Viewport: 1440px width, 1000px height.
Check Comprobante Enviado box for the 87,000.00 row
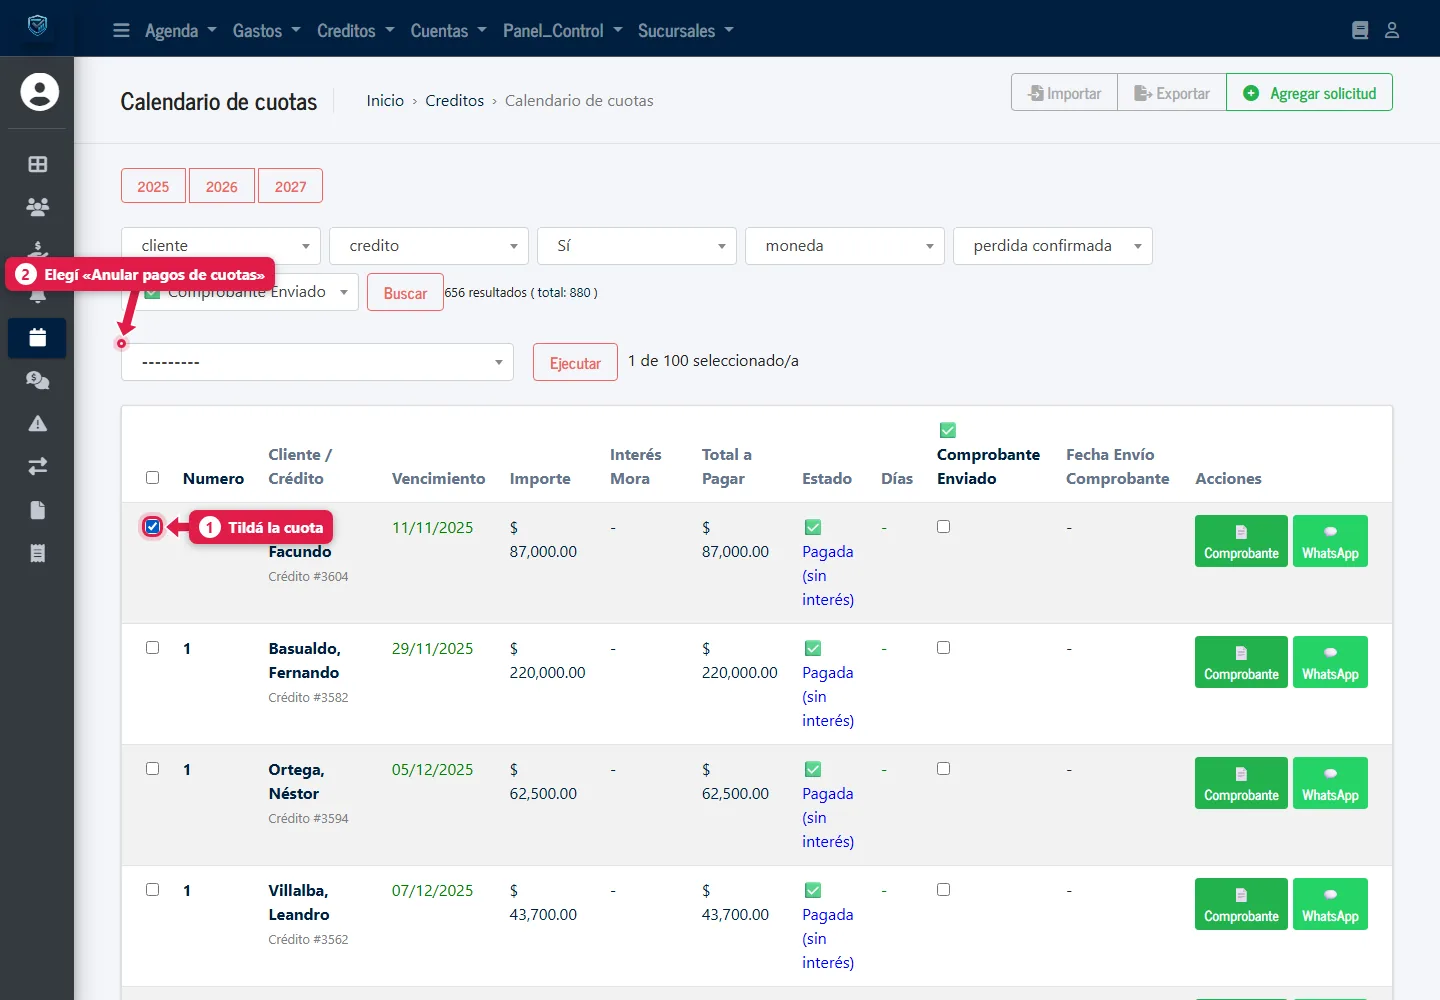point(943,527)
